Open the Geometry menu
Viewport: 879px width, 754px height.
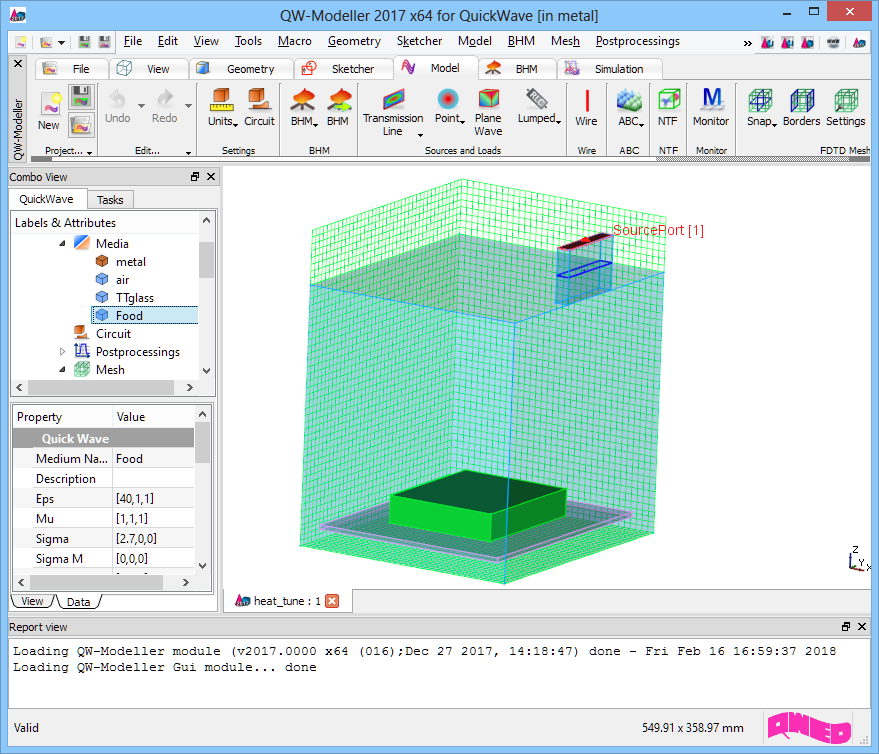pyautogui.click(x=354, y=41)
